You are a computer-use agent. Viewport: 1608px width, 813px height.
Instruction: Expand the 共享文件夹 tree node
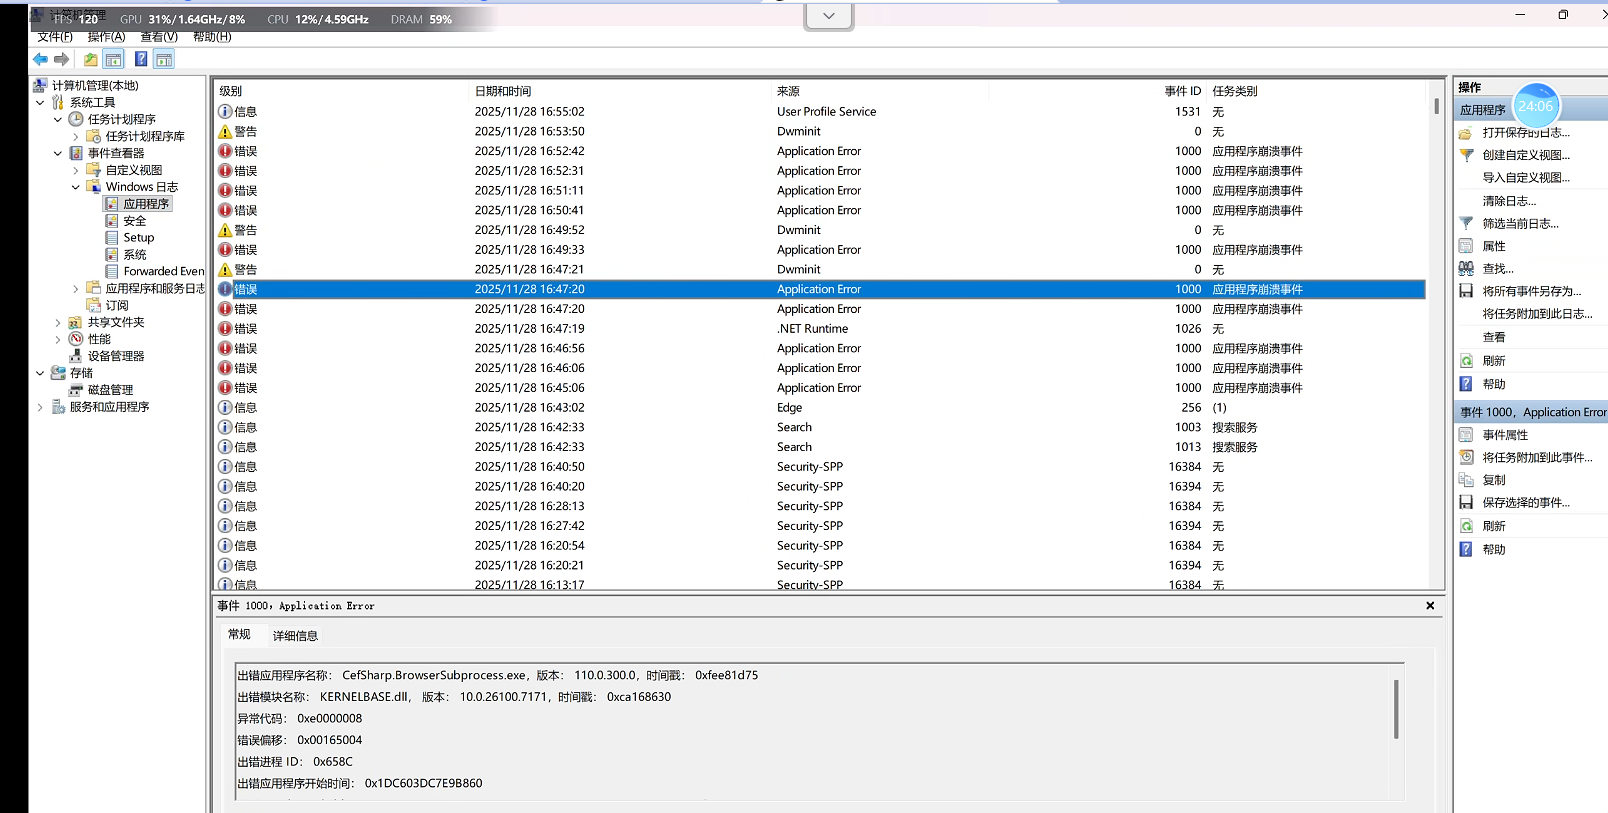coord(58,323)
